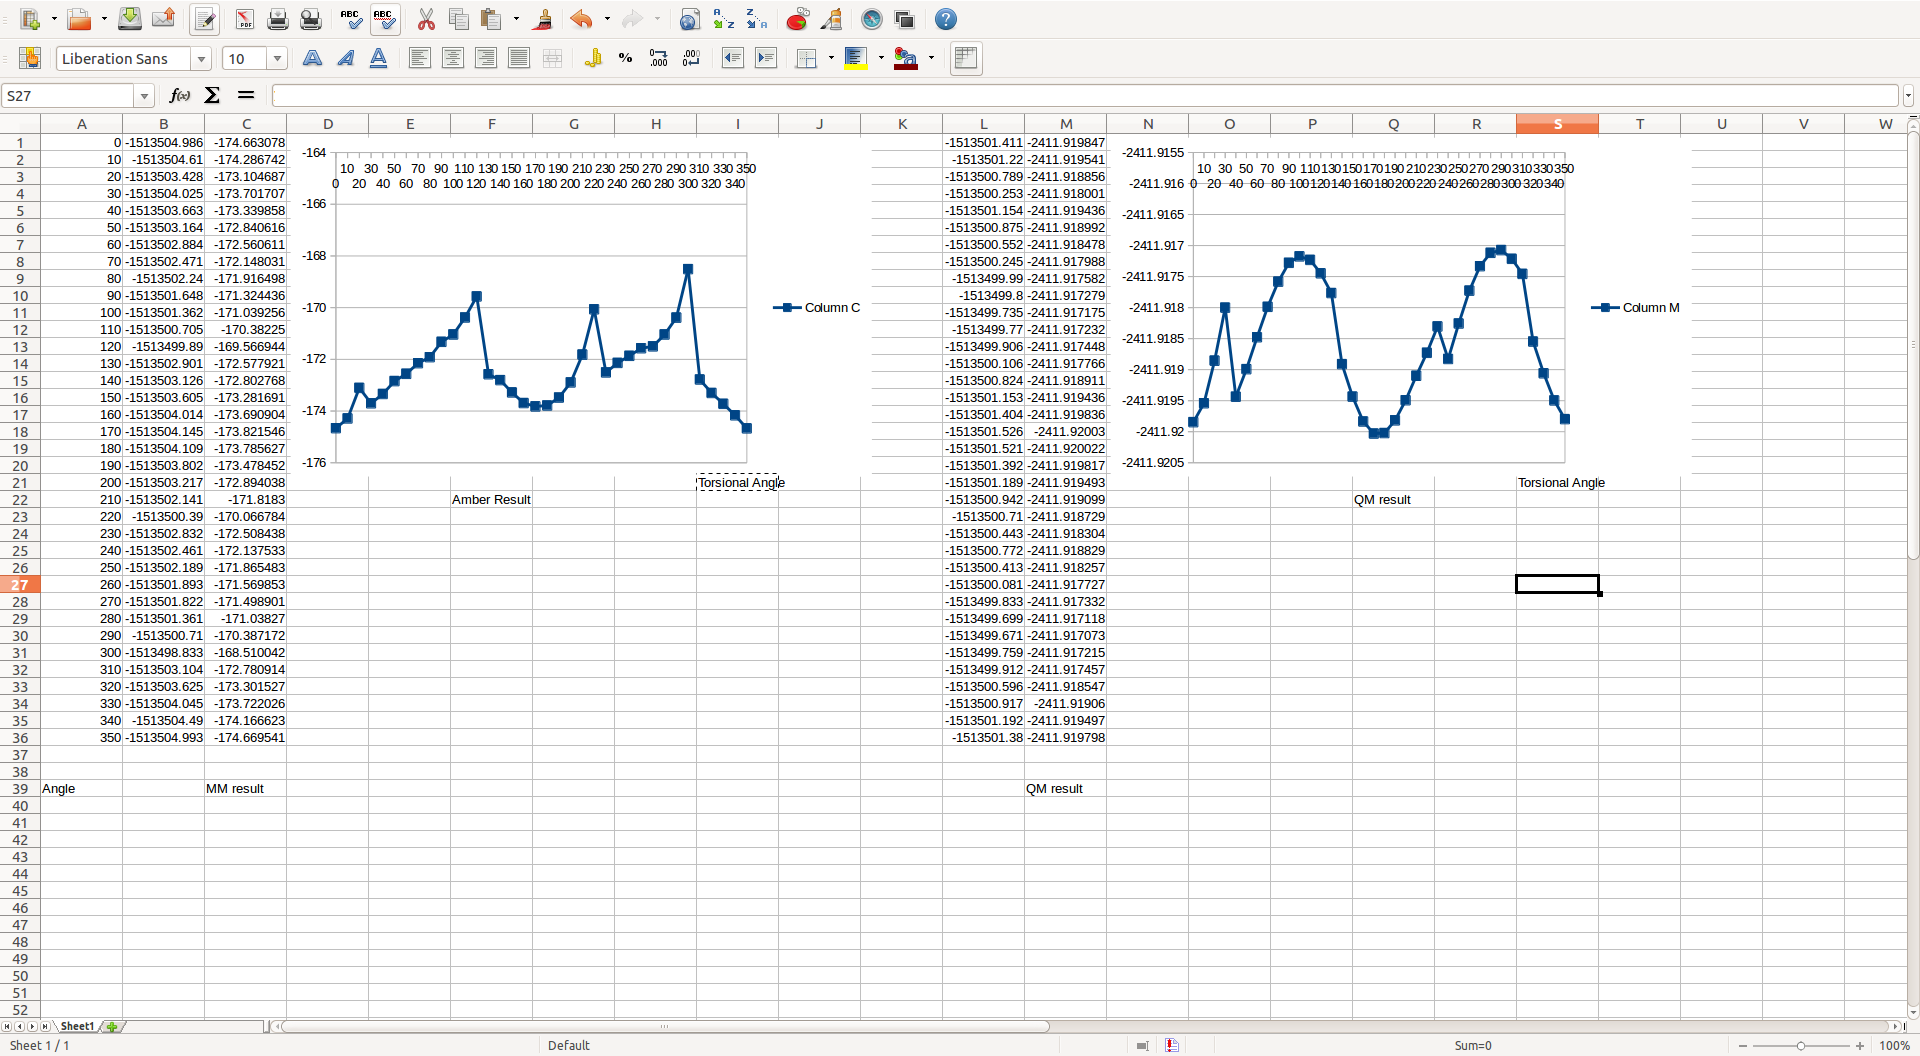Expand the Name Box dropdown
Screen dimensions: 1920x1056
145,96
